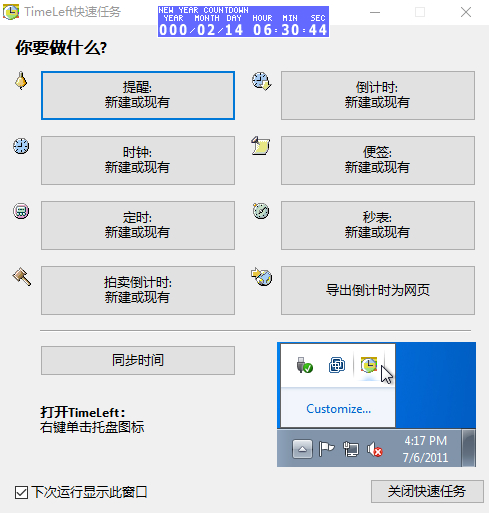Open the 提醒 新建或现有 button
489x513 pixels.
tap(138, 95)
